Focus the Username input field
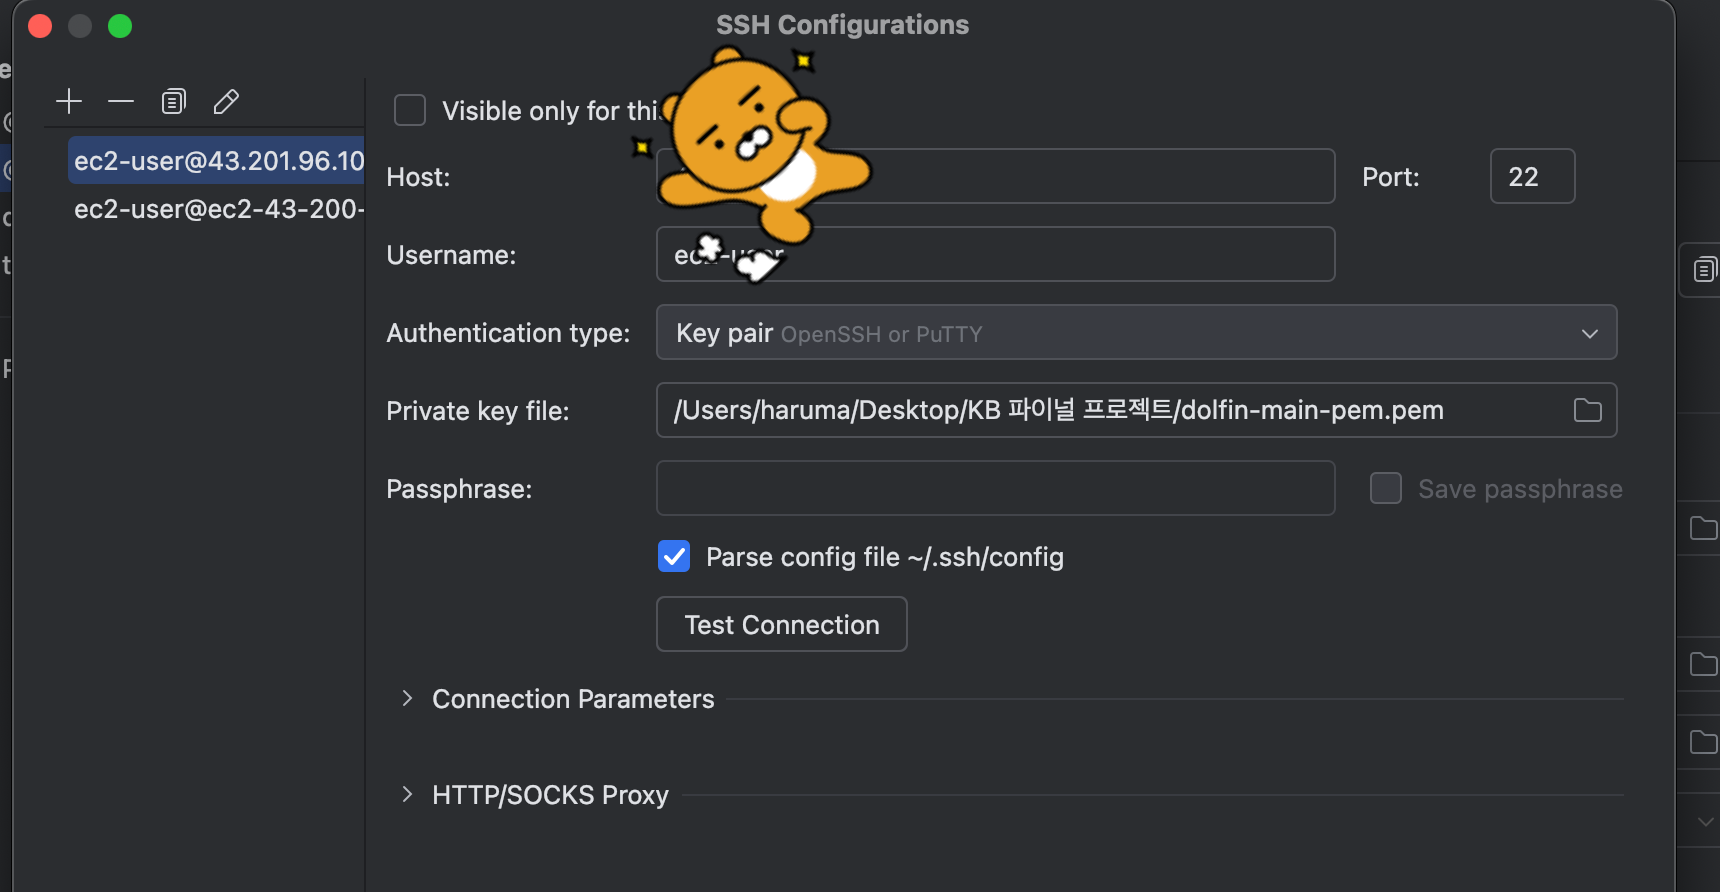The width and height of the screenshot is (1720, 892). (x=995, y=254)
